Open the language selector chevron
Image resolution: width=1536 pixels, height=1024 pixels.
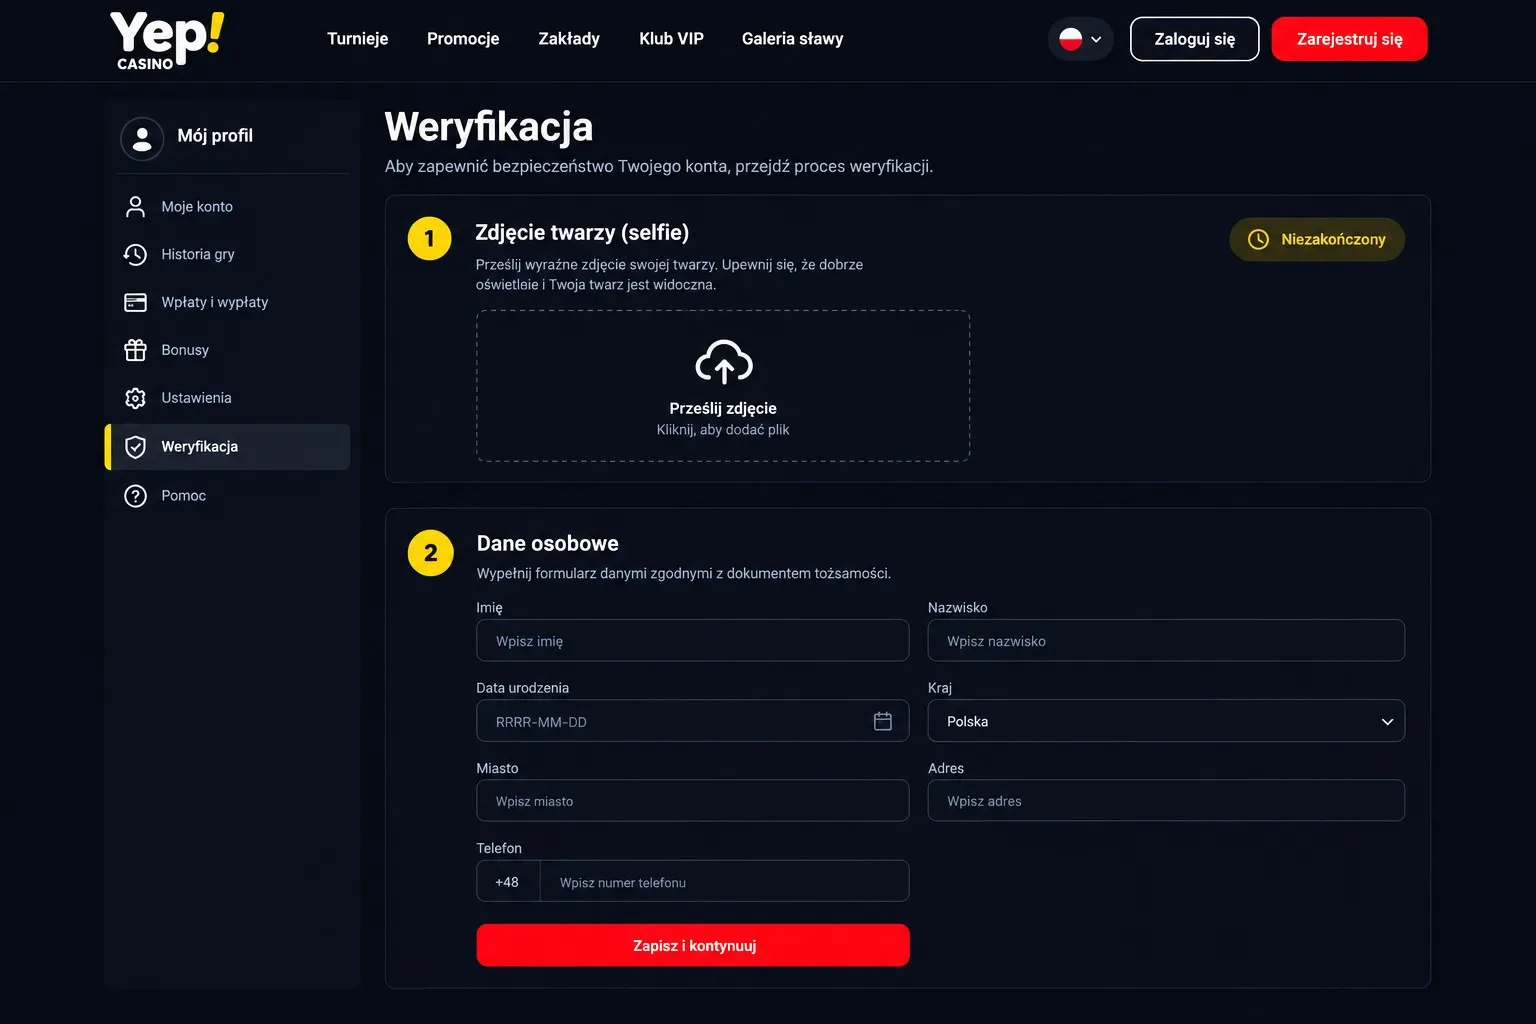coord(1096,40)
